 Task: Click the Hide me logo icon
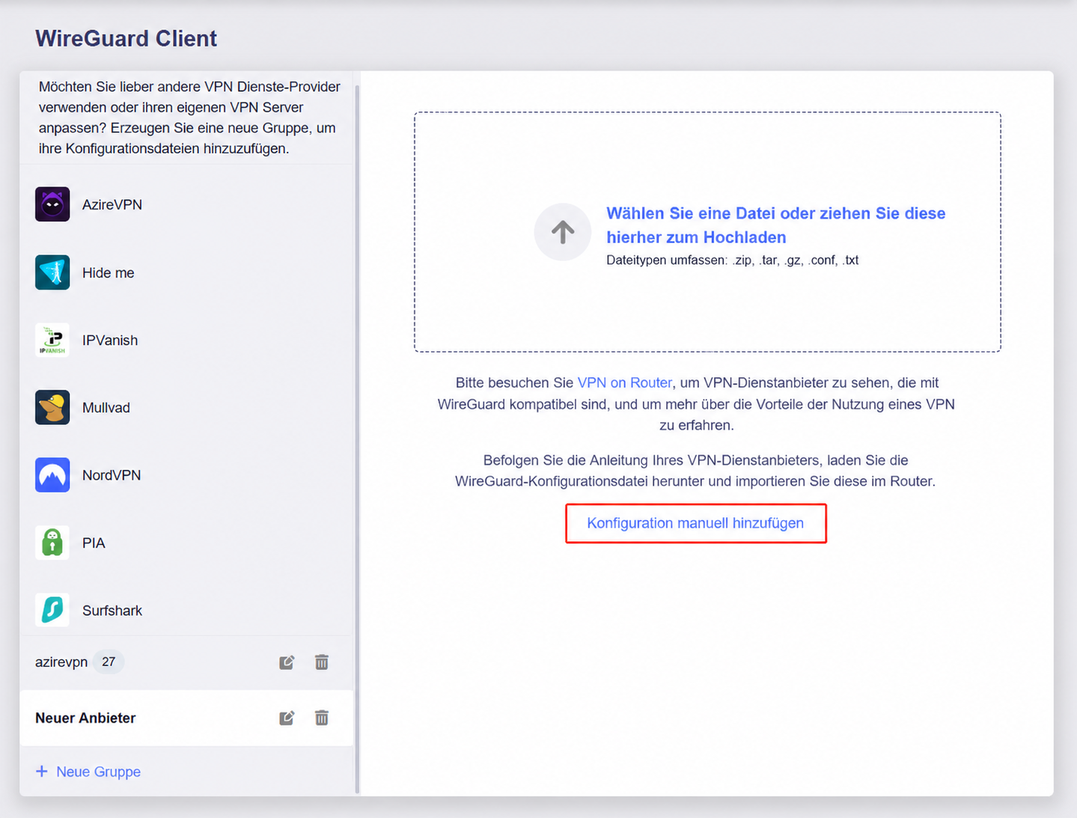click(52, 272)
